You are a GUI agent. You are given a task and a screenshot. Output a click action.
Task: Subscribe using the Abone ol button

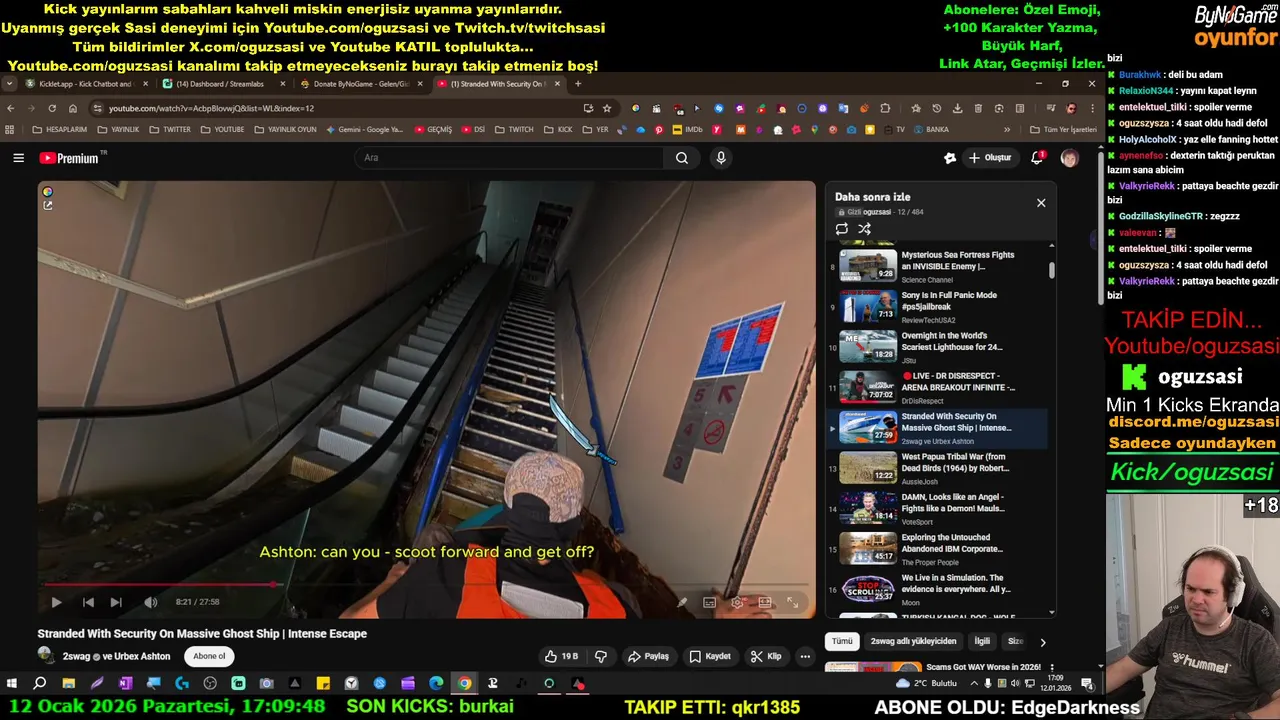(209, 656)
